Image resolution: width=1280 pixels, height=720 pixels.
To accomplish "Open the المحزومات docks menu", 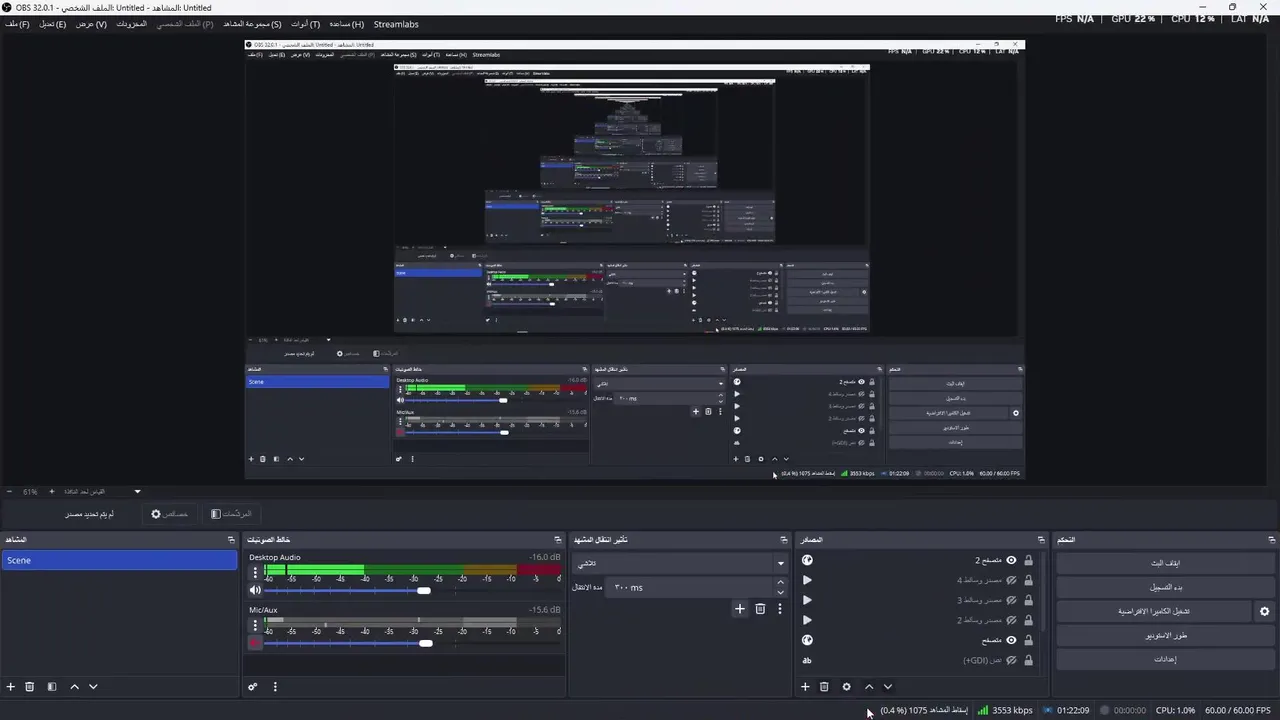I will [131, 24].
